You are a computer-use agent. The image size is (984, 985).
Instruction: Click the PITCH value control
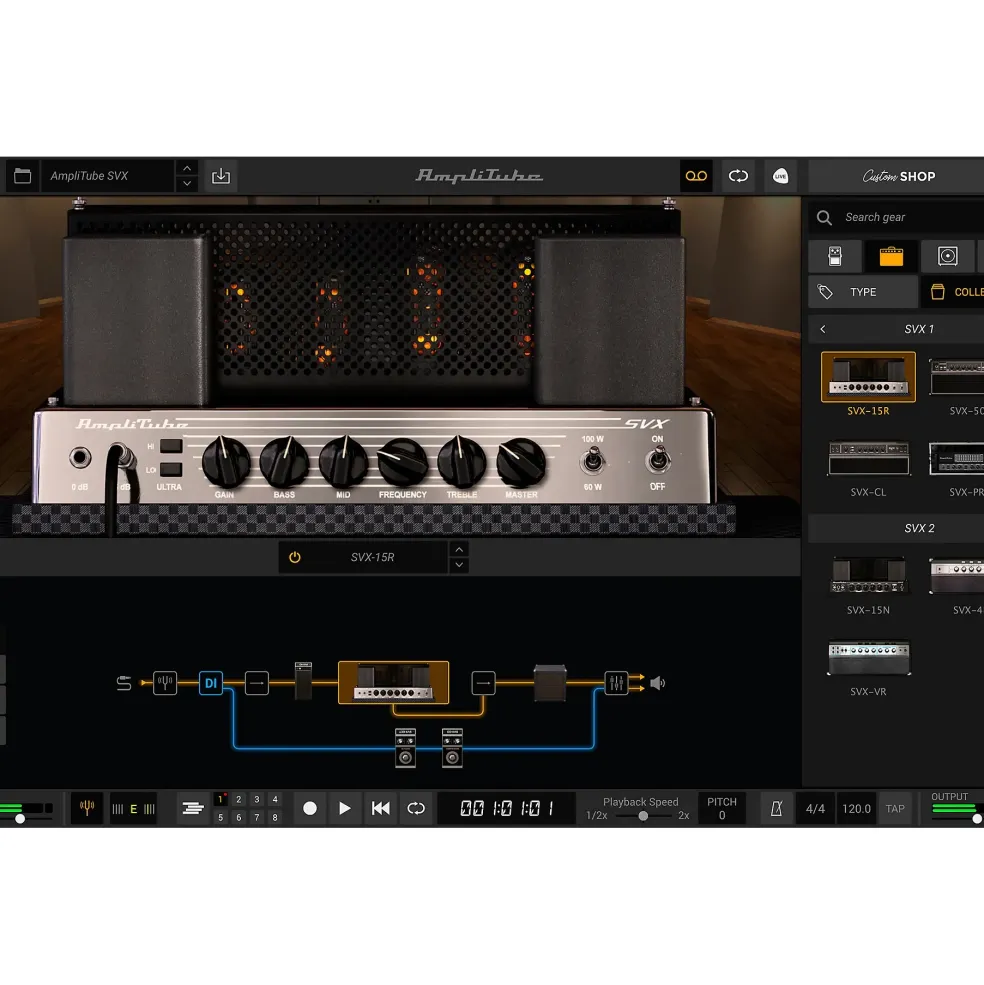coord(722,808)
